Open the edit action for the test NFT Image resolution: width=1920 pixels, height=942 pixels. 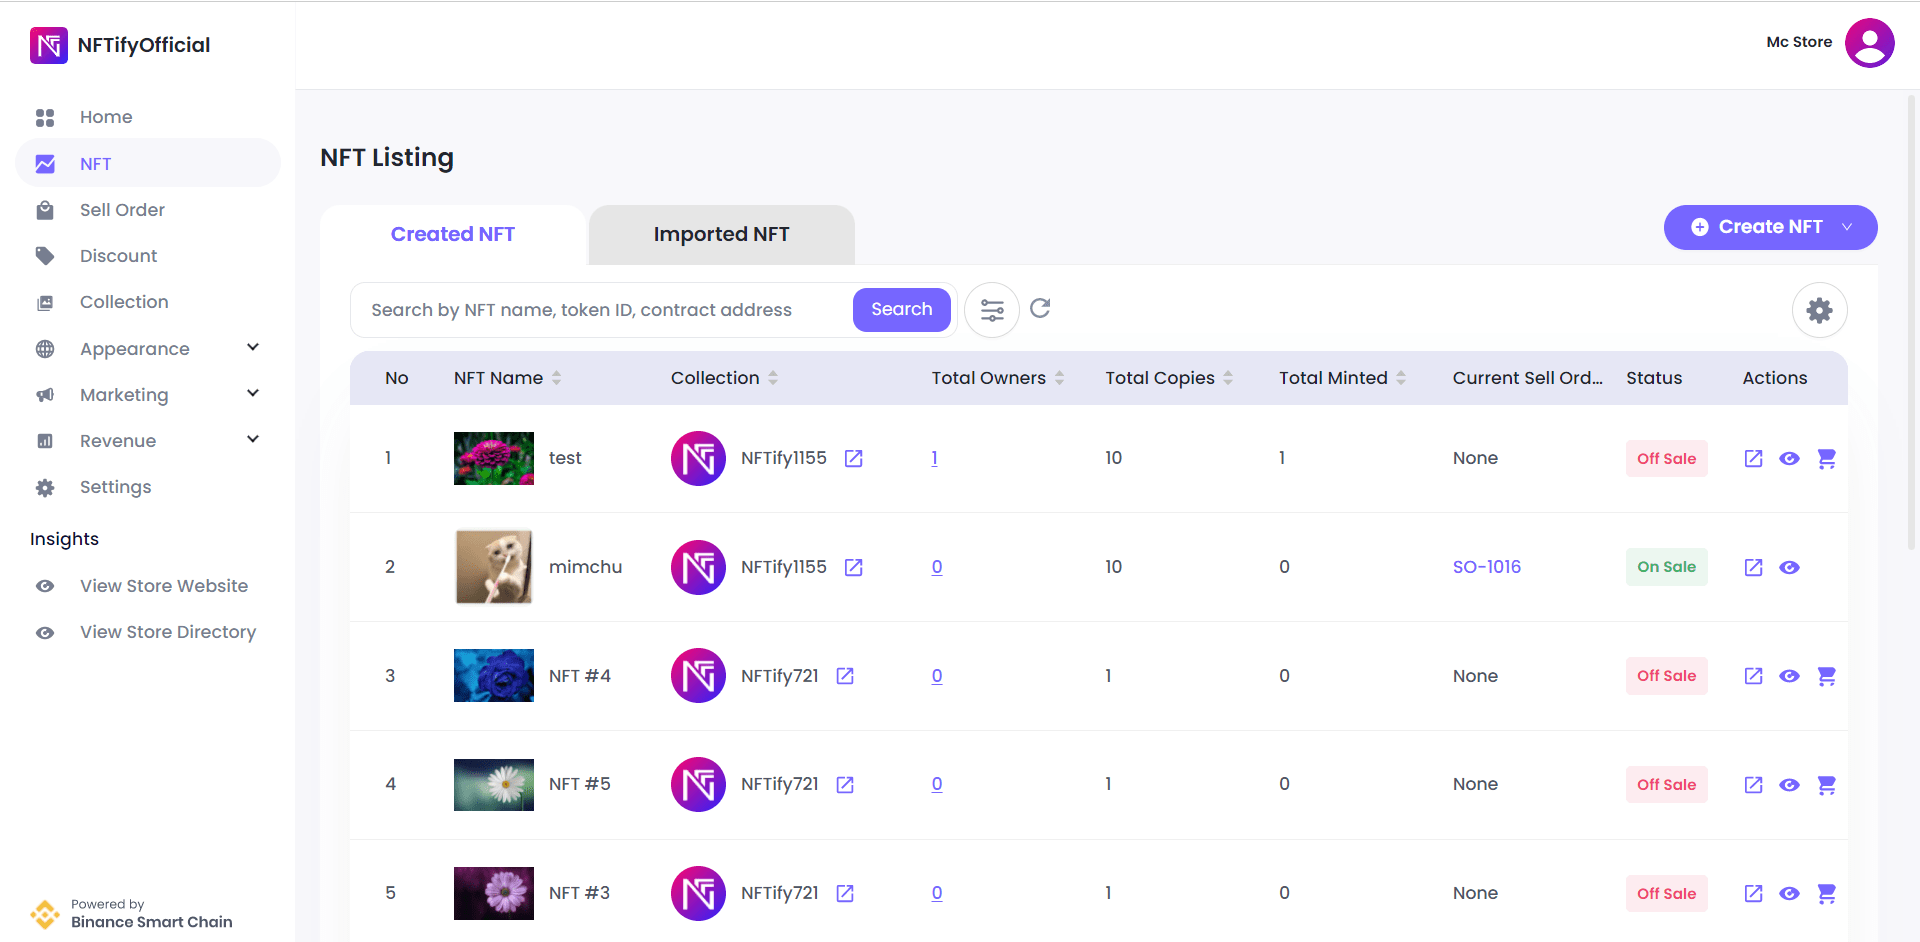point(1753,458)
